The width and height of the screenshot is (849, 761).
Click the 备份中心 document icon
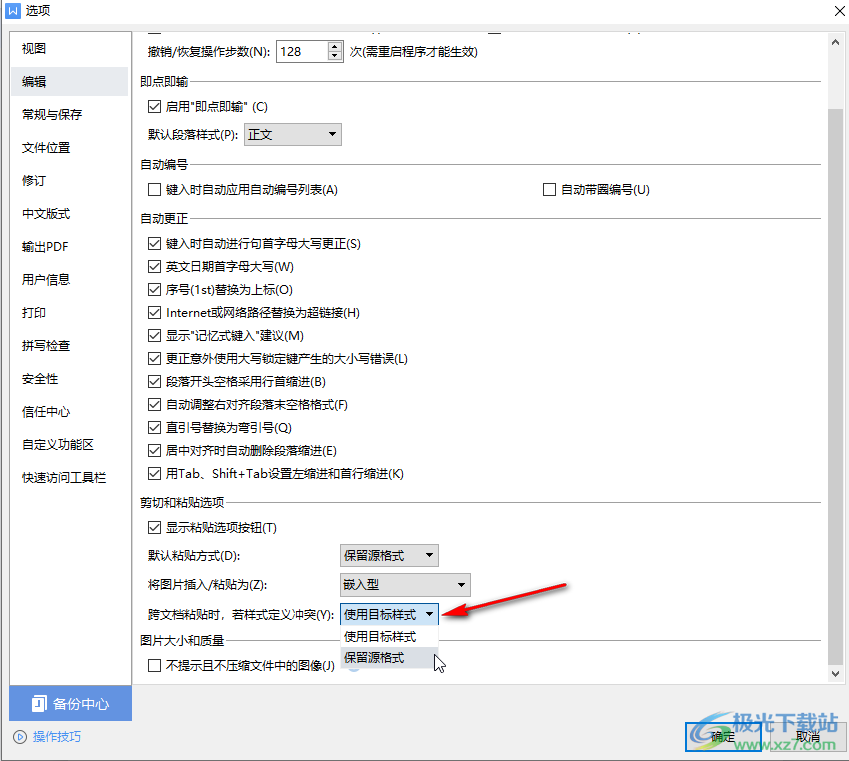(39, 704)
